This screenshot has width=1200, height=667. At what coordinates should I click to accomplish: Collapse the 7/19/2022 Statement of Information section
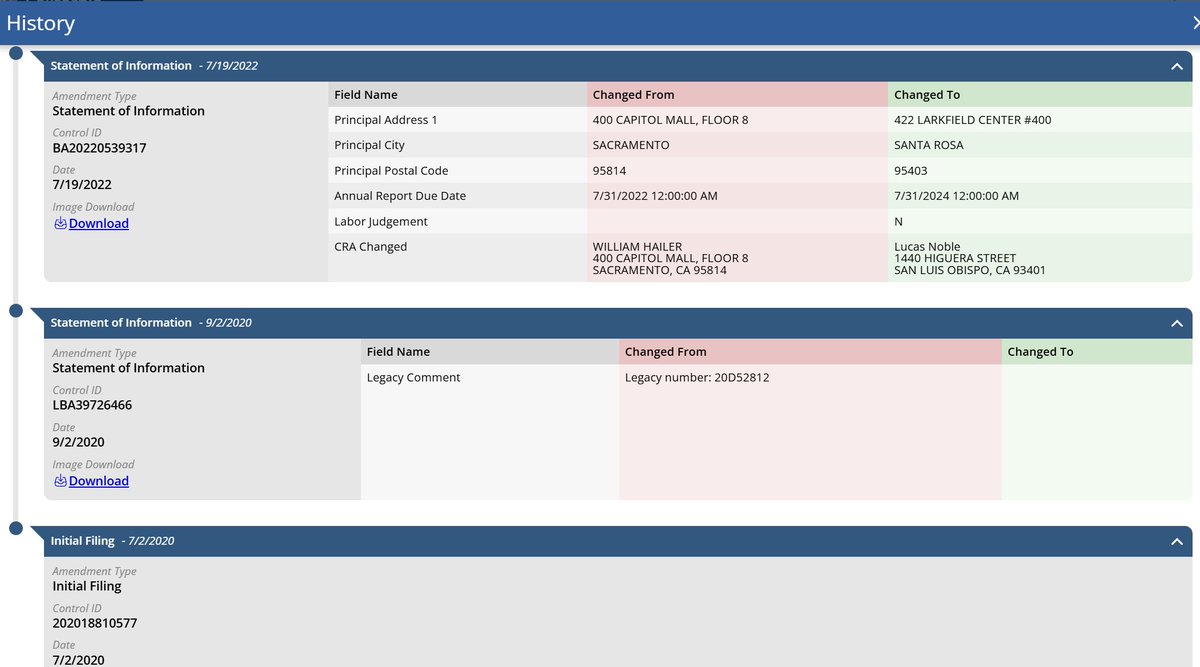pyautogui.click(x=1176, y=66)
